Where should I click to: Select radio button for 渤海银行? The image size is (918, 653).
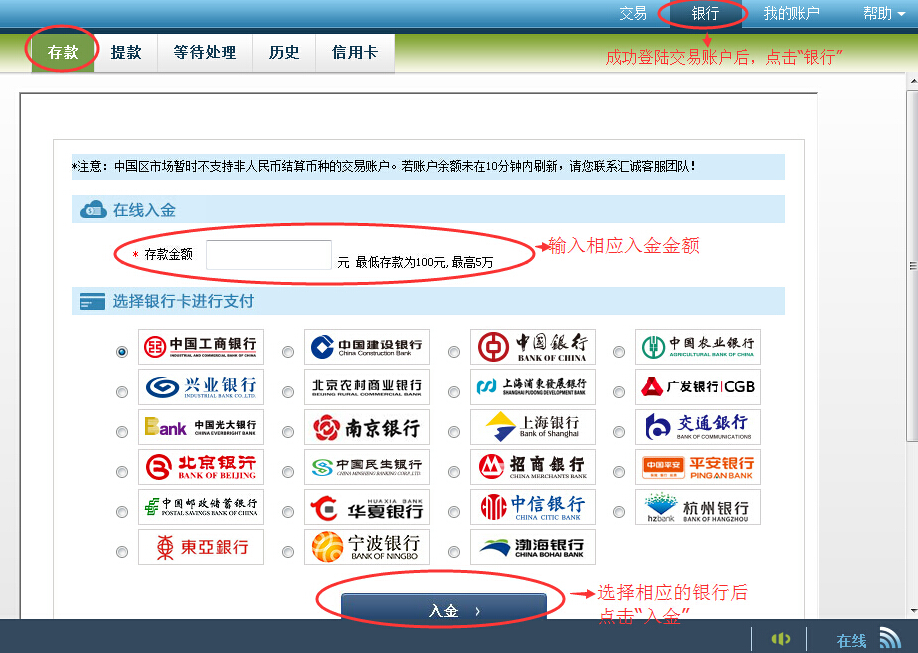click(454, 552)
